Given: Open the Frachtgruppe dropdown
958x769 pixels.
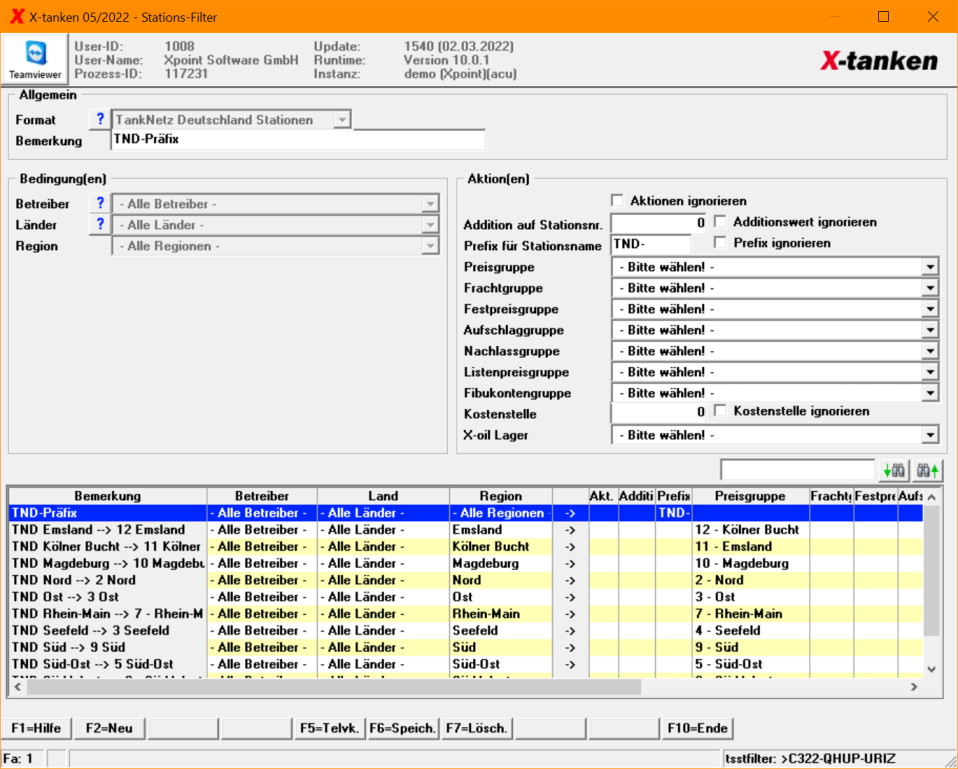Looking at the screenshot, I should coord(930,288).
